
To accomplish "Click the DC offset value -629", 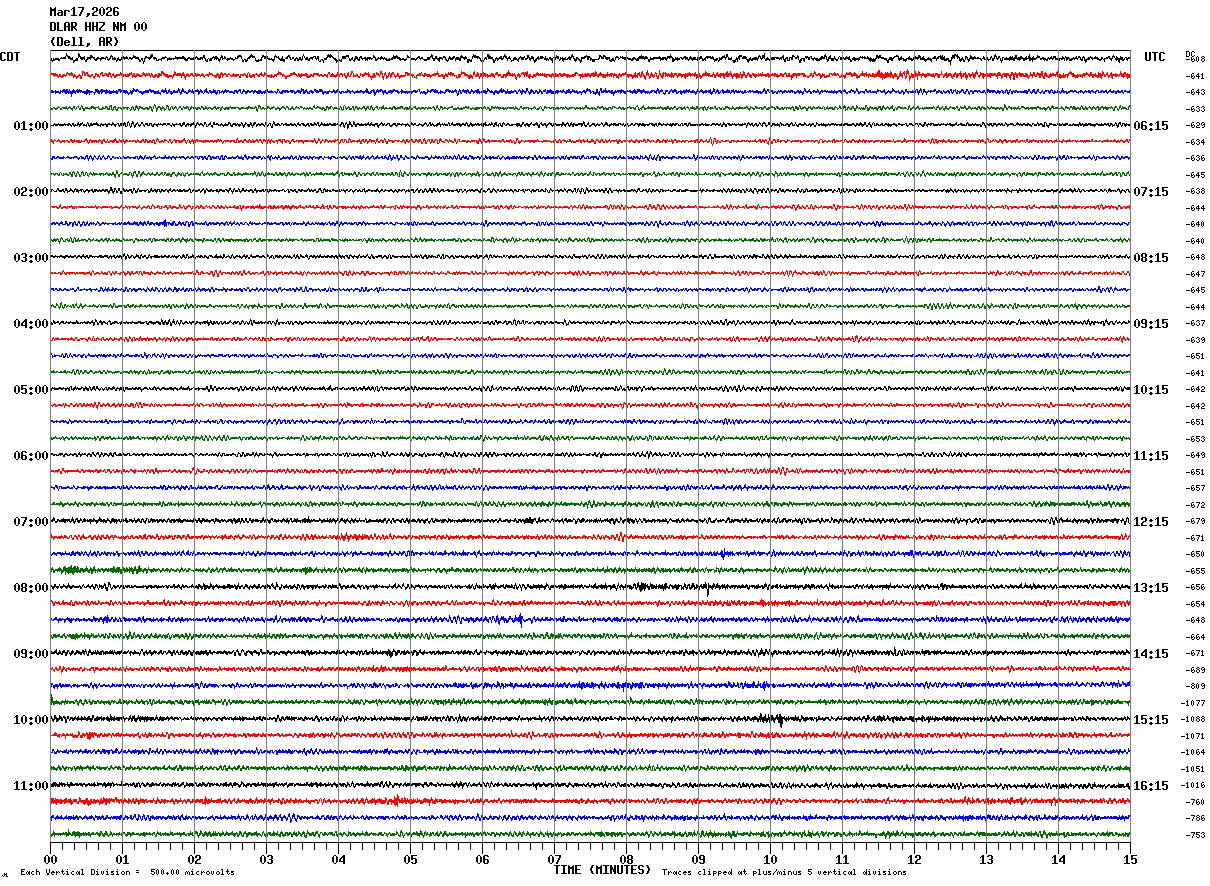I will point(1195,125).
